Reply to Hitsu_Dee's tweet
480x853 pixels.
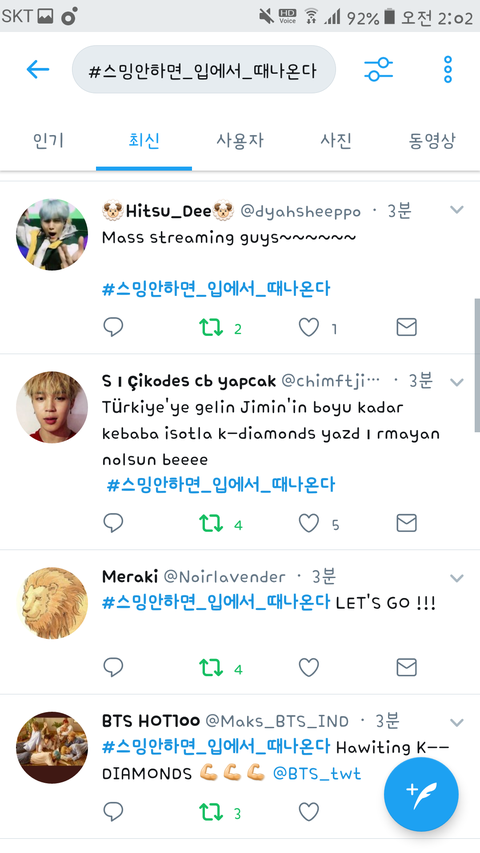[113, 327]
